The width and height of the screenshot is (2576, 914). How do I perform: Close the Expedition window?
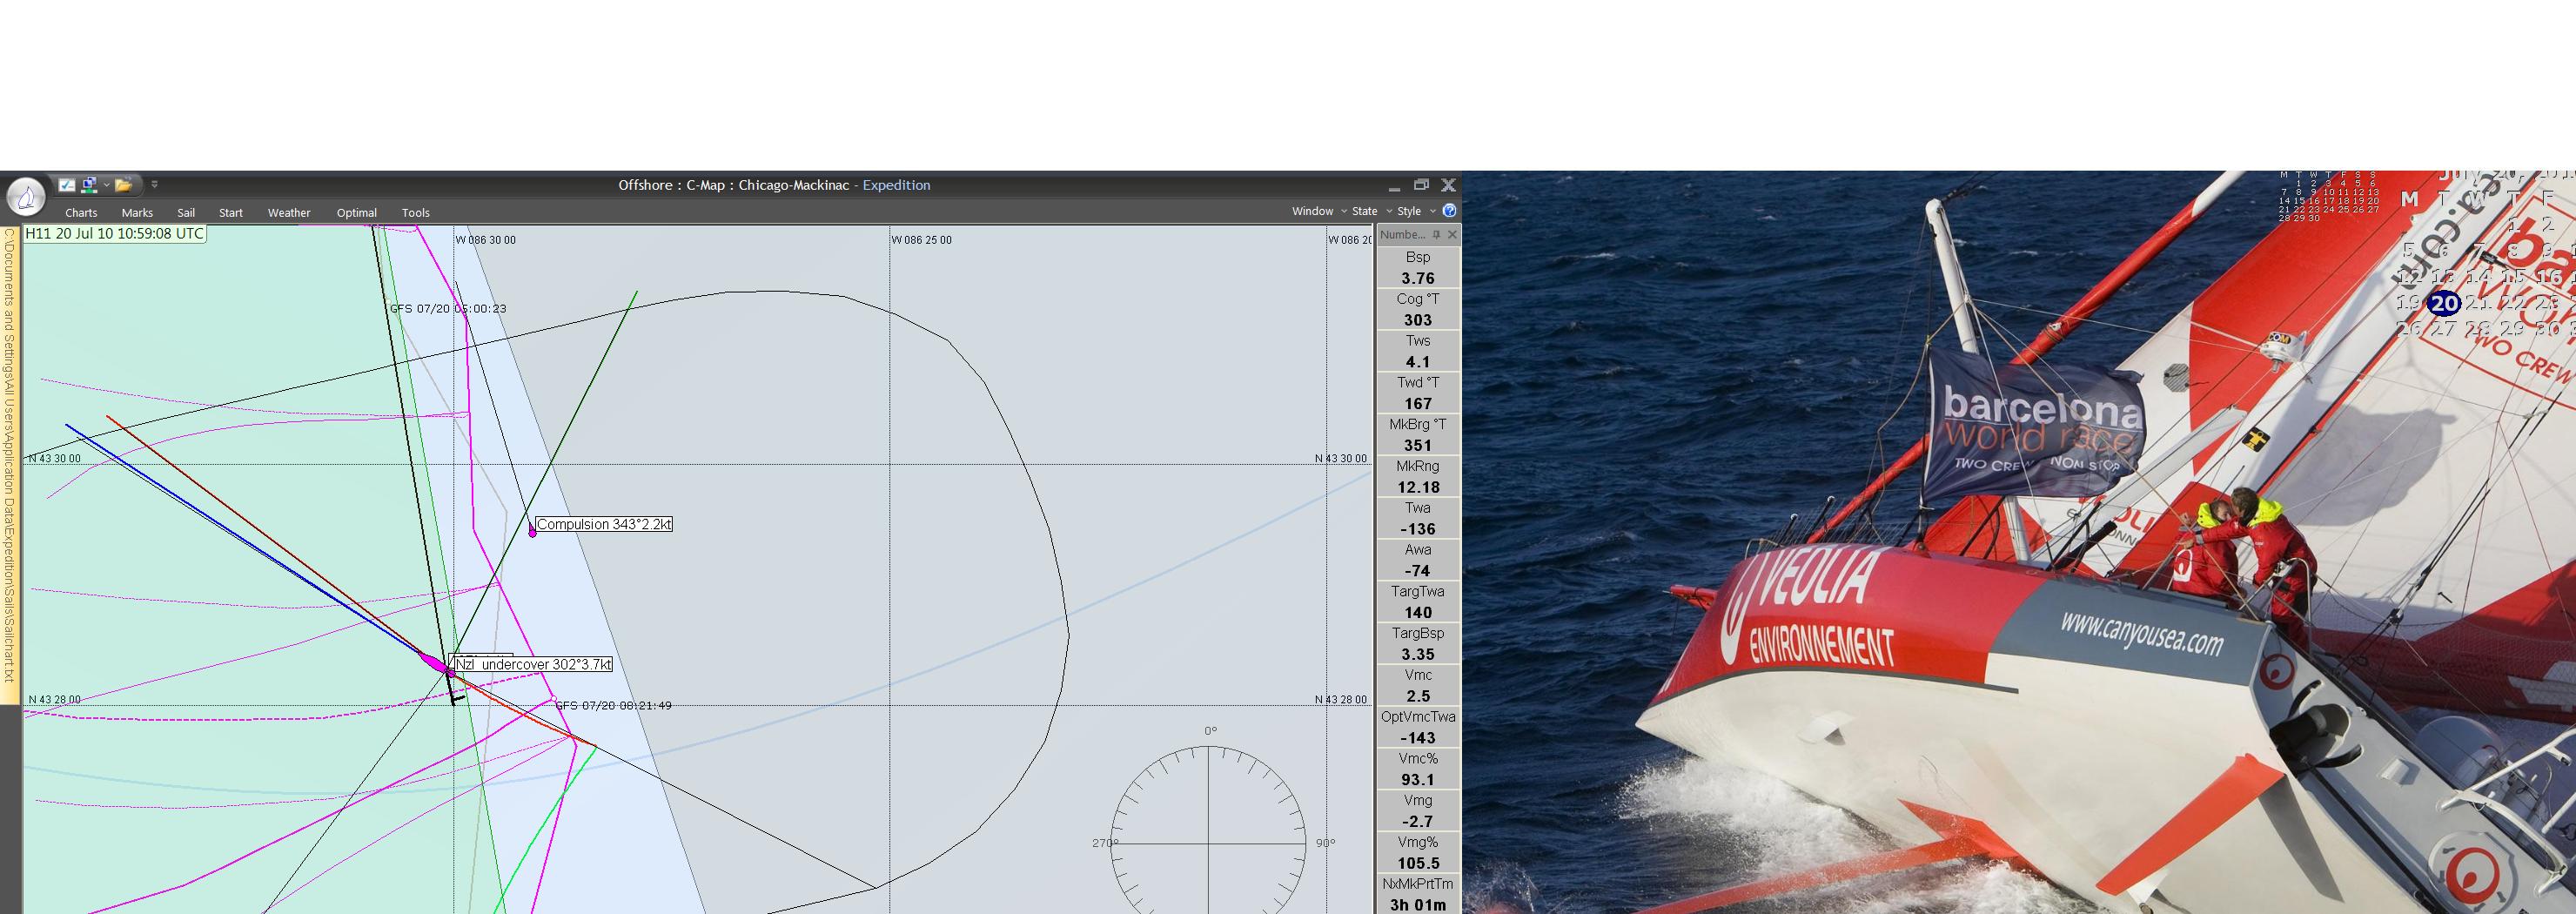click(1448, 185)
